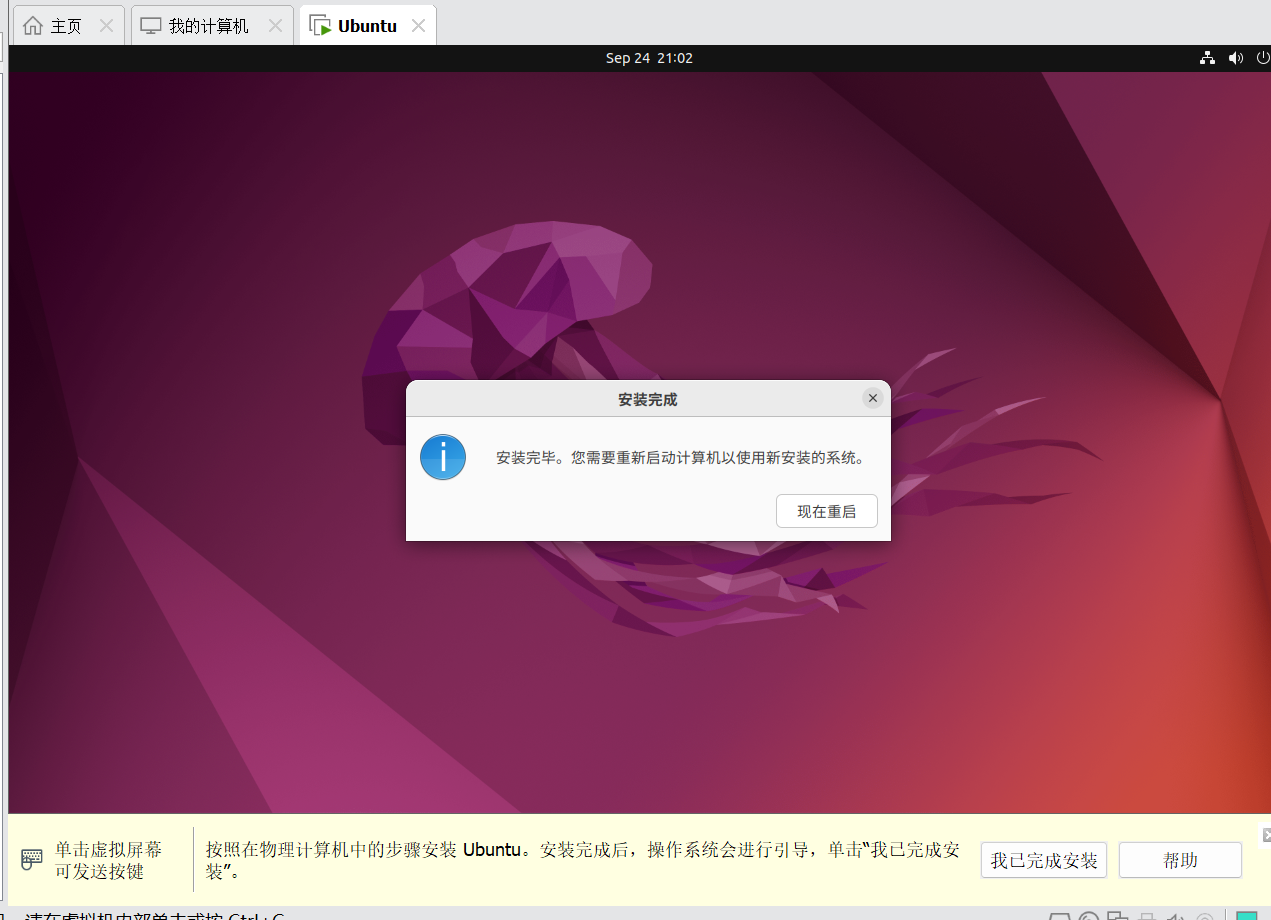
Task: Close the 我的计算机 tab
Action: (x=275, y=26)
